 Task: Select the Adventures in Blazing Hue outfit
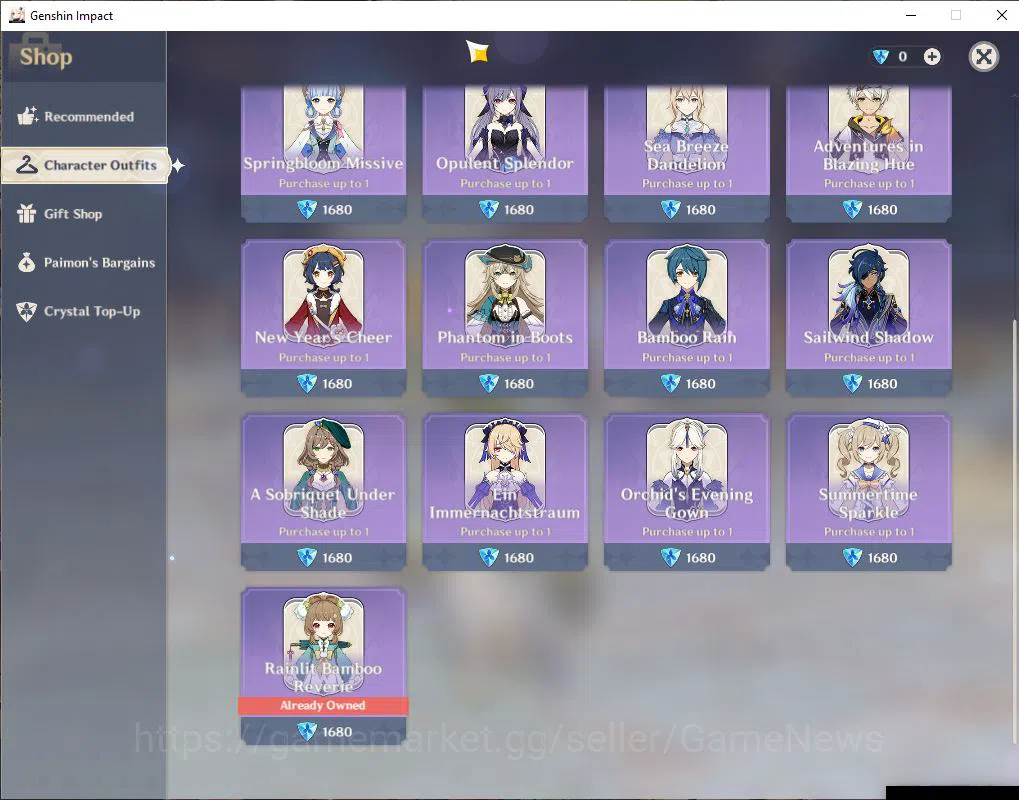pos(869,153)
